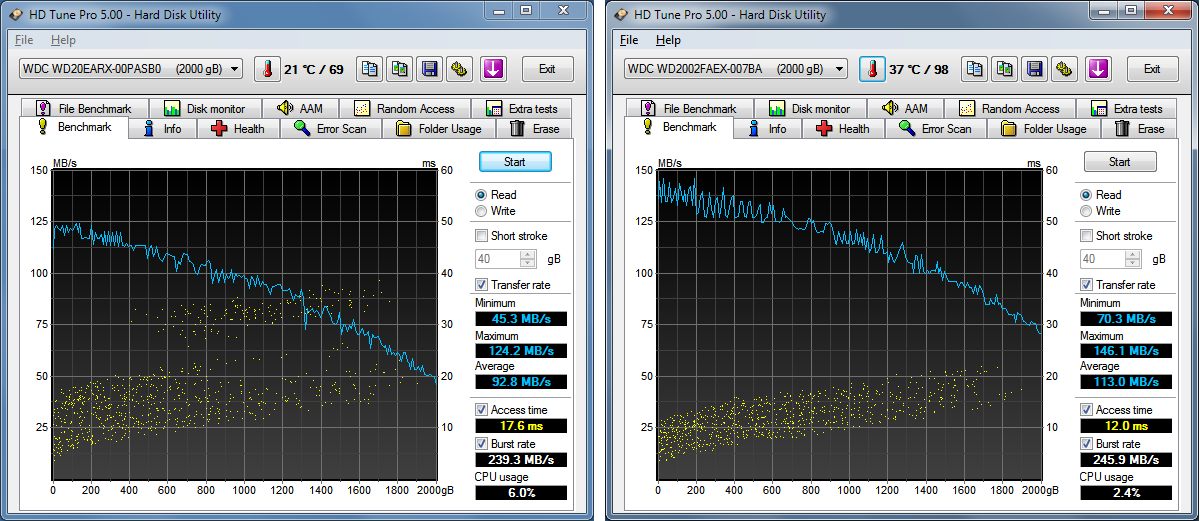Click the thermometer icon in the WD20EARX window
This screenshot has height=521, width=1200.
point(268,69)
